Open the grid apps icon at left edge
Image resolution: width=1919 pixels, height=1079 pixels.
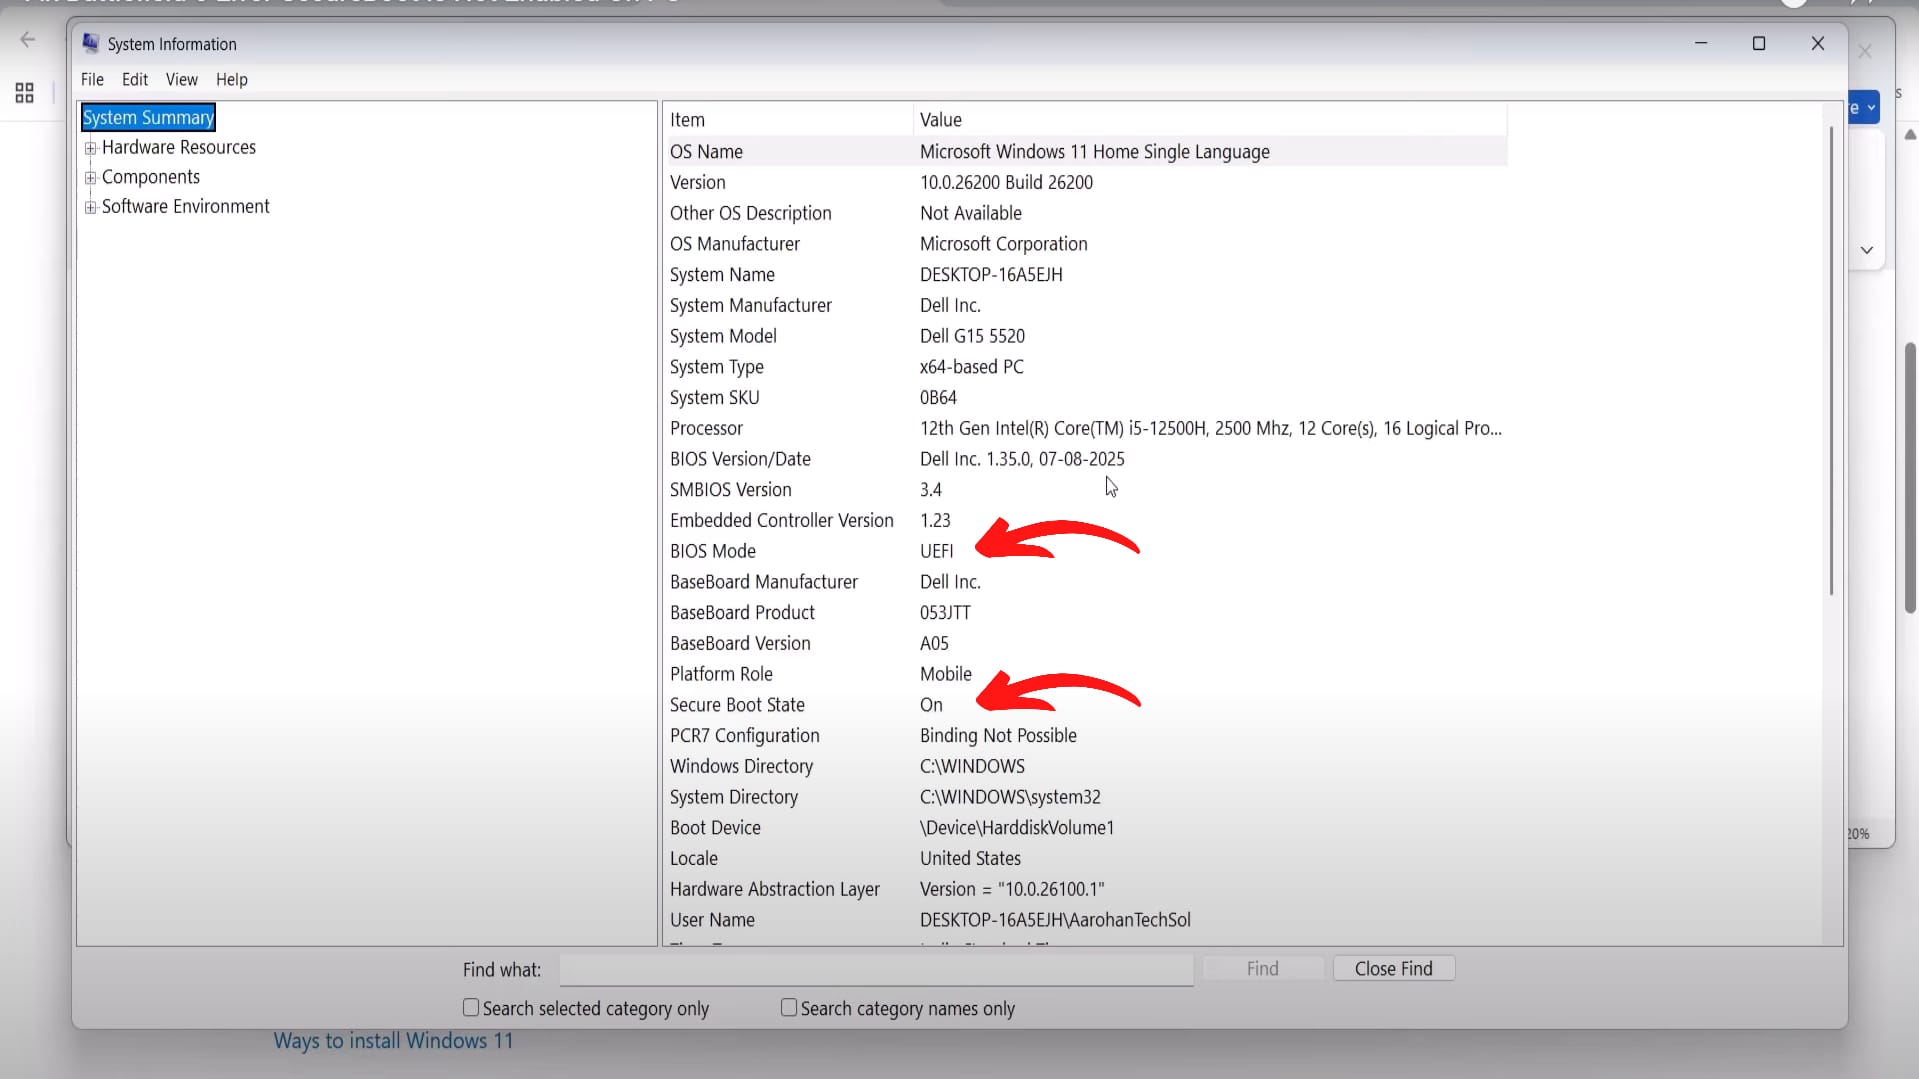[25, 93]
